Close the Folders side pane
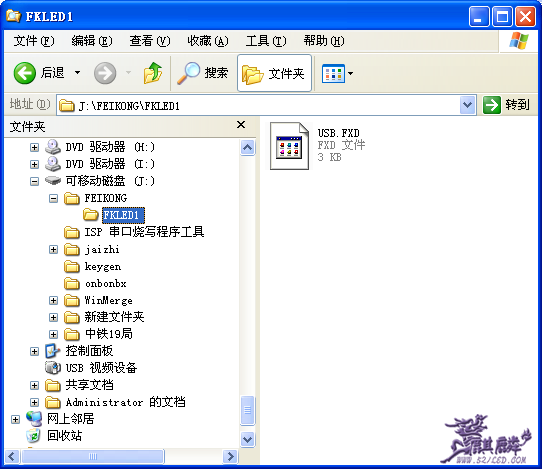 [241, 125]
